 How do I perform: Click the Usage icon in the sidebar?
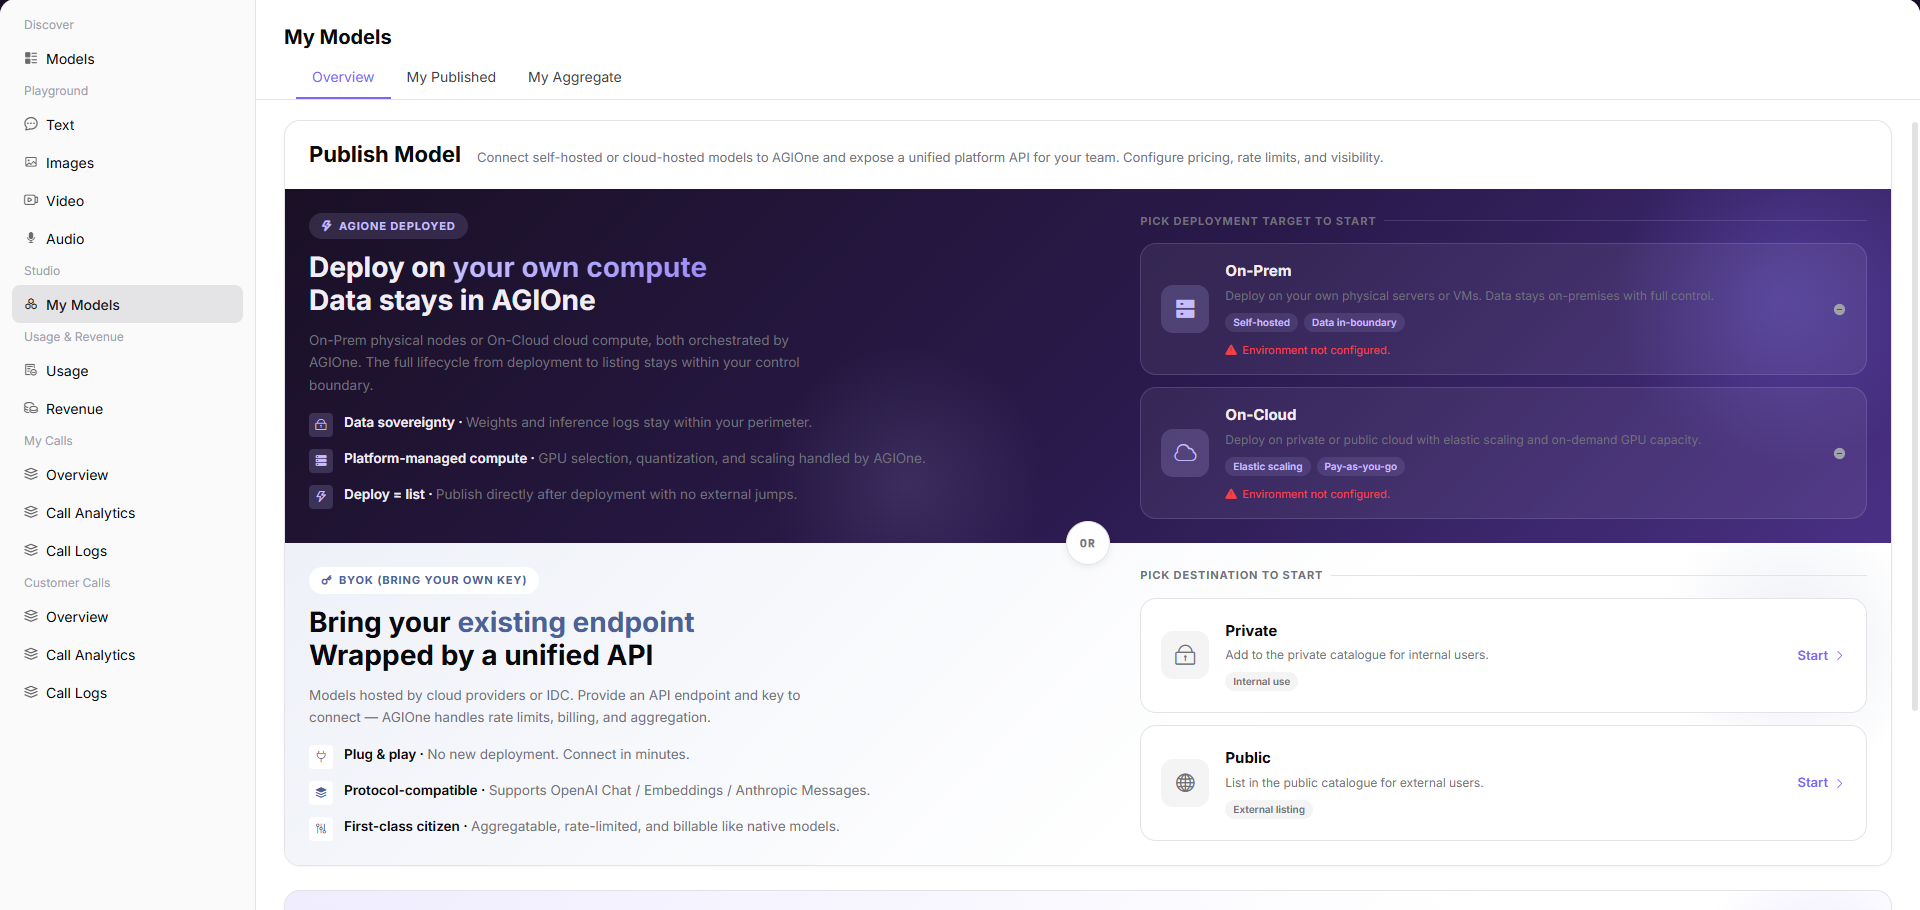31,370
